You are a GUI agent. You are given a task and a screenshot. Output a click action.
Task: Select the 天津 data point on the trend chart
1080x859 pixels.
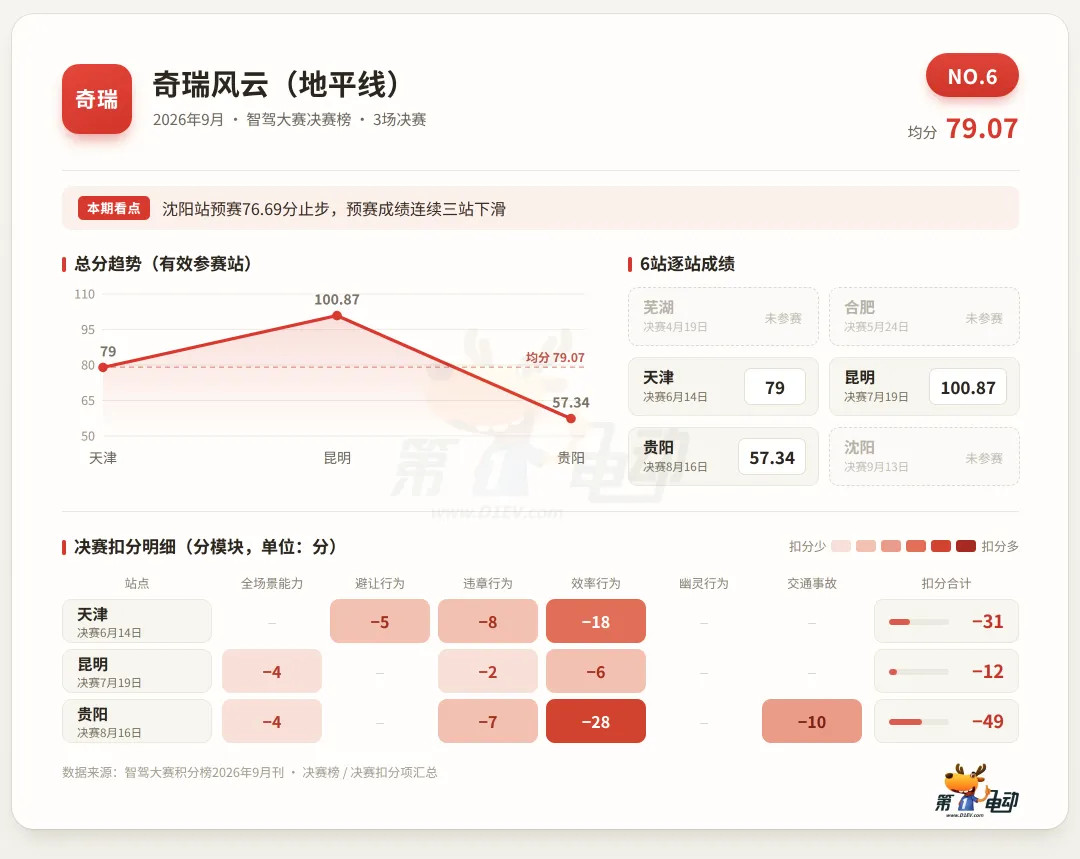(x=103, y=367)
